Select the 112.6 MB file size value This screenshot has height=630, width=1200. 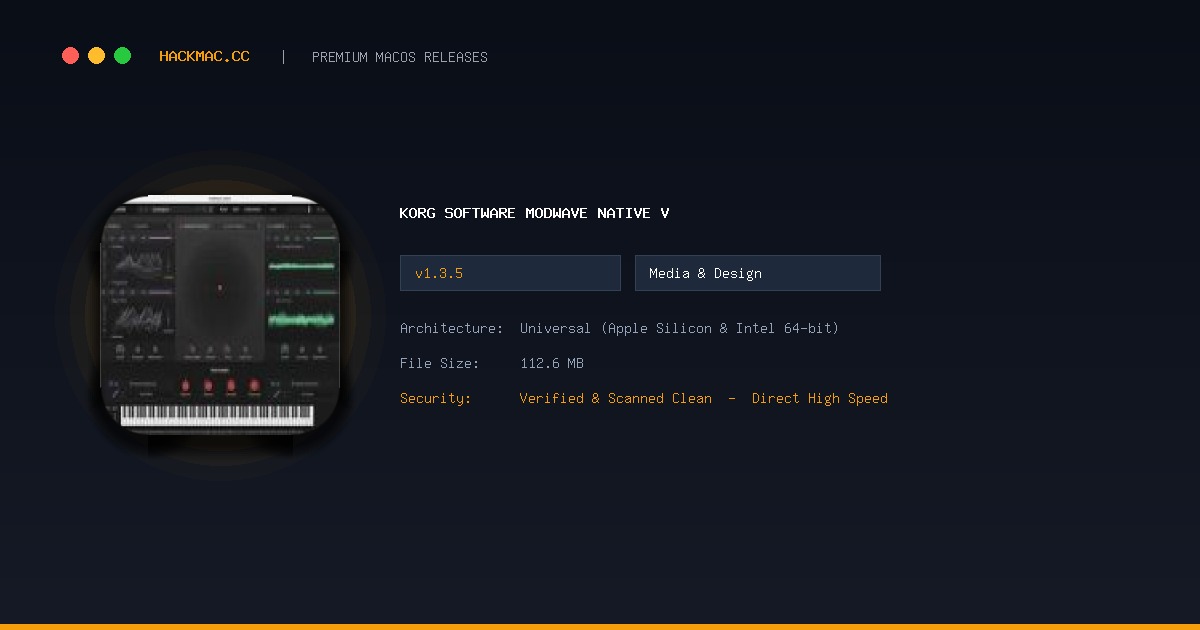pyautogui.click(x=552, y=363)
